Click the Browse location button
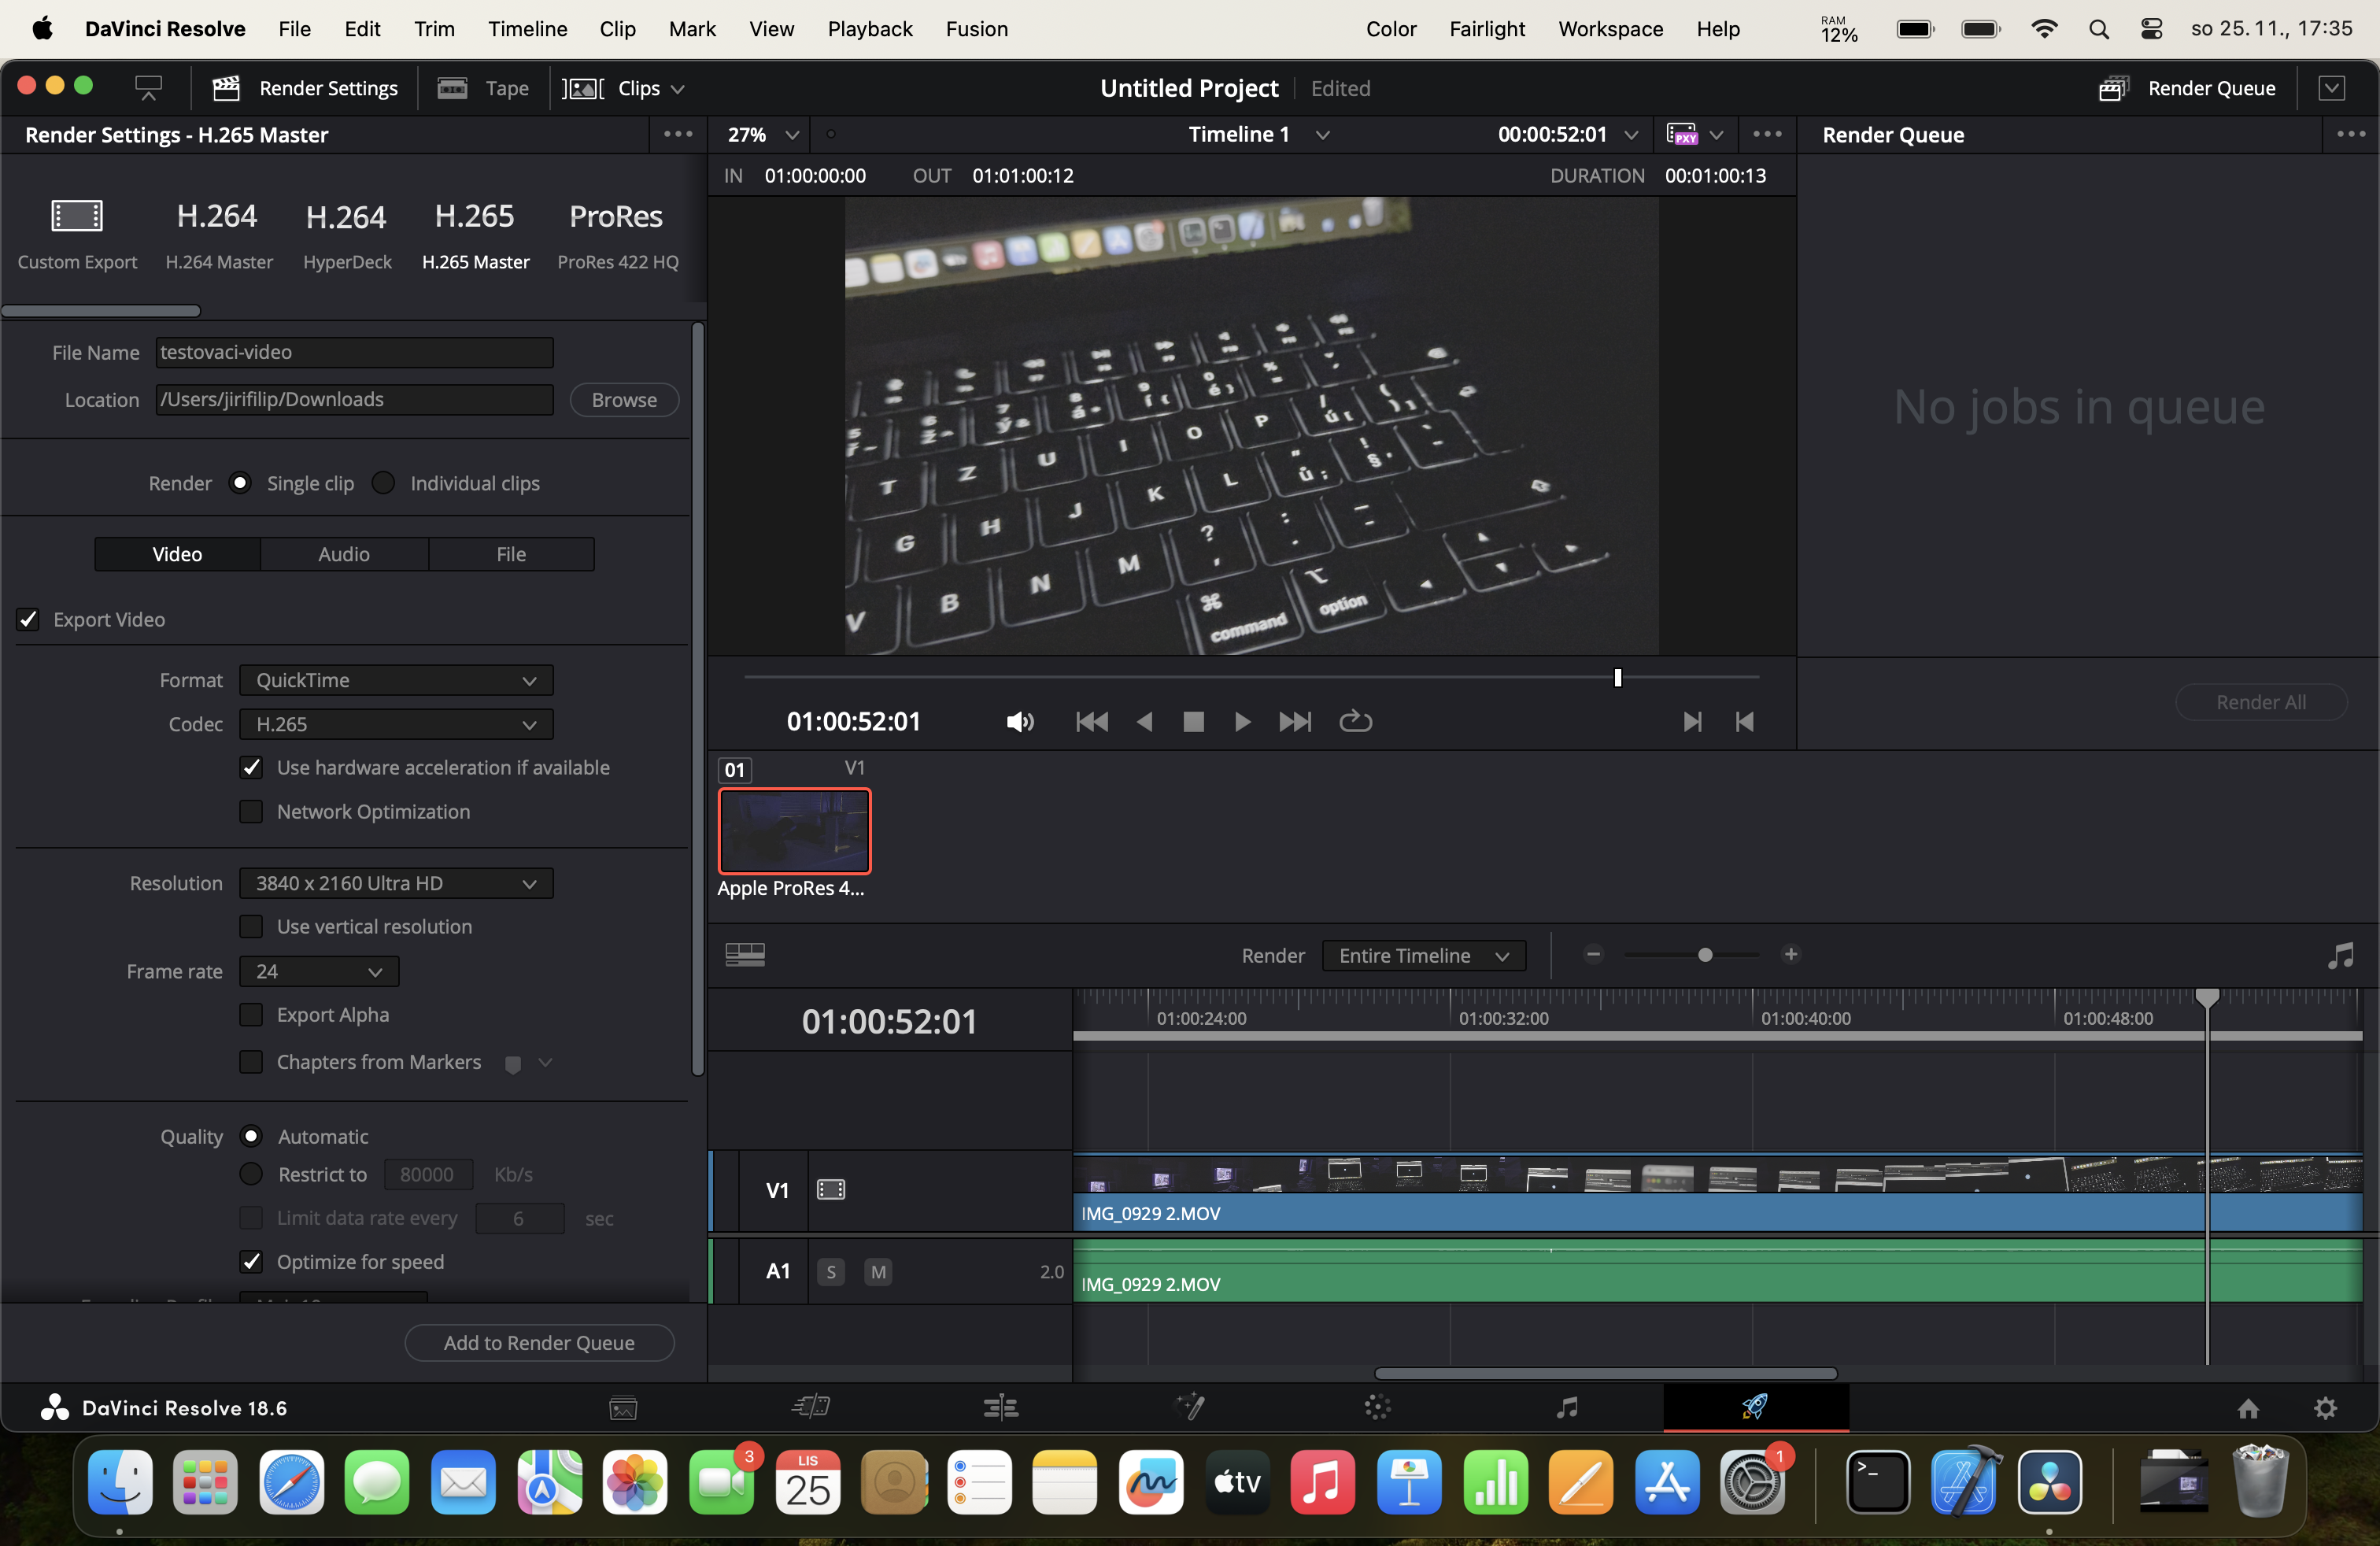2380x1546 pixels. (624, 400)
